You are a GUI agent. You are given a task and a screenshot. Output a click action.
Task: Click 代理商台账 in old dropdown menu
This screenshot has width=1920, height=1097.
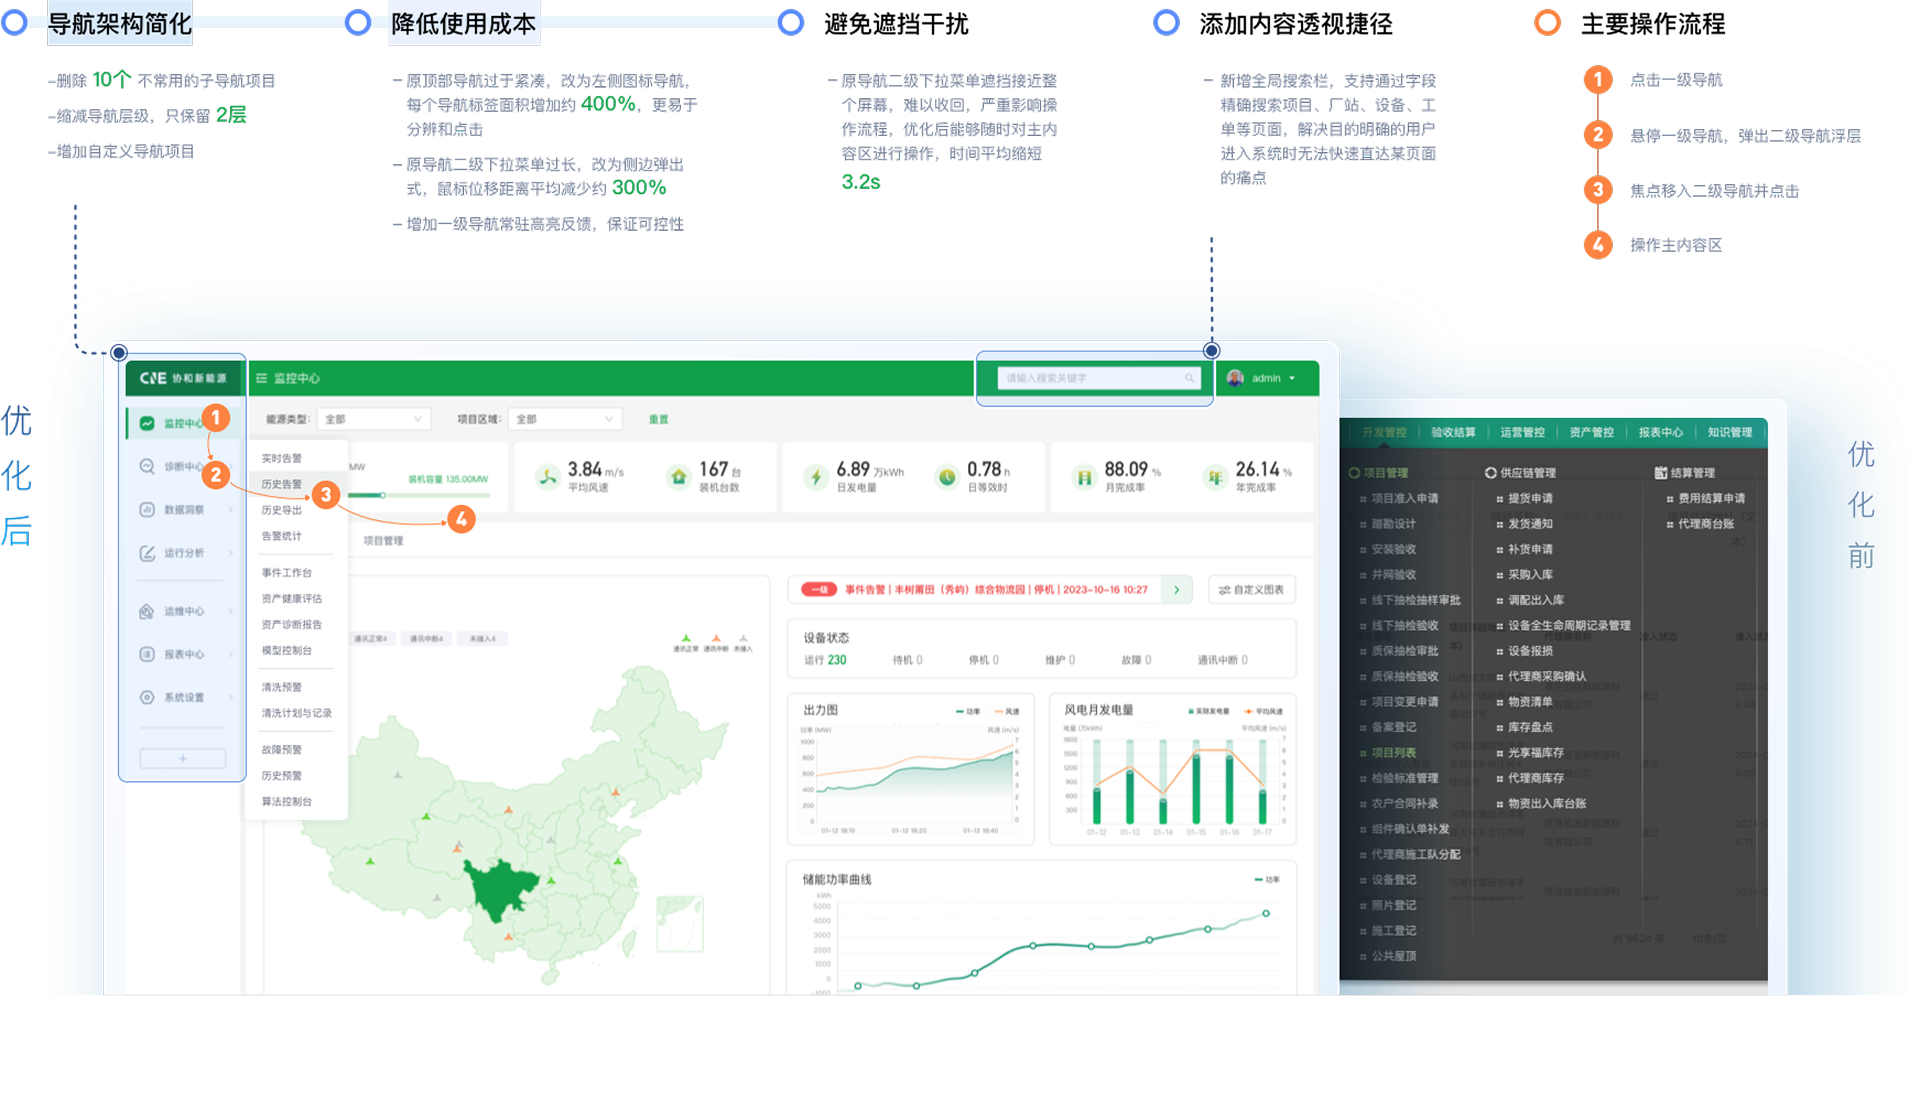pyautogui.click(x=1706, y=524)
